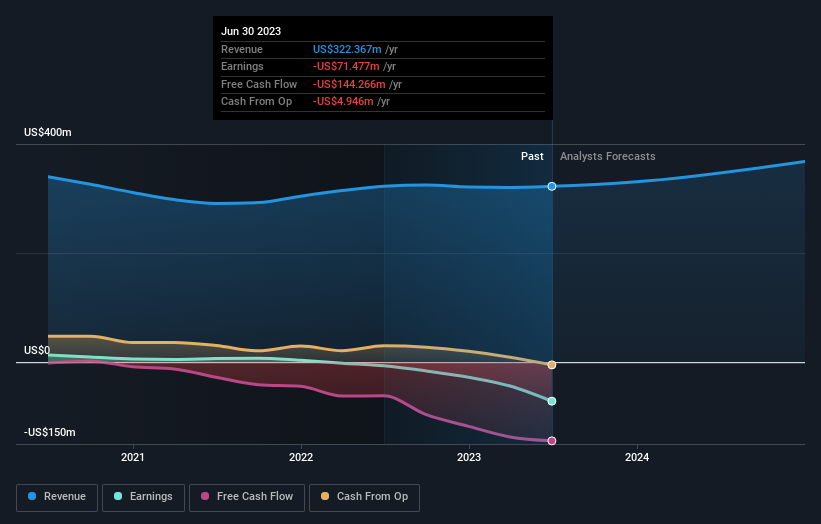This screenshot has width=821, height=524.
Task: Click the Earnings row label in tooltip
Action: coord(242,66)
